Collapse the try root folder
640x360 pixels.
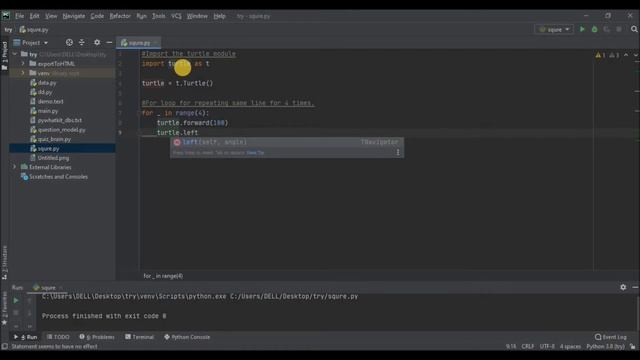coord(15,54)
